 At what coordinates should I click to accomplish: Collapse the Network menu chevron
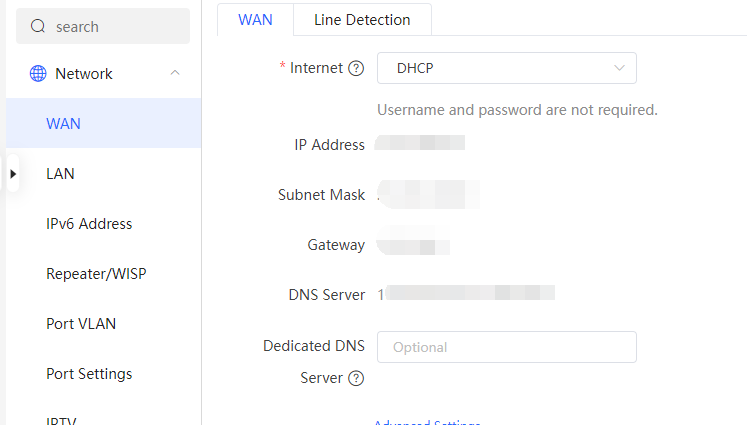coord(175,73)
